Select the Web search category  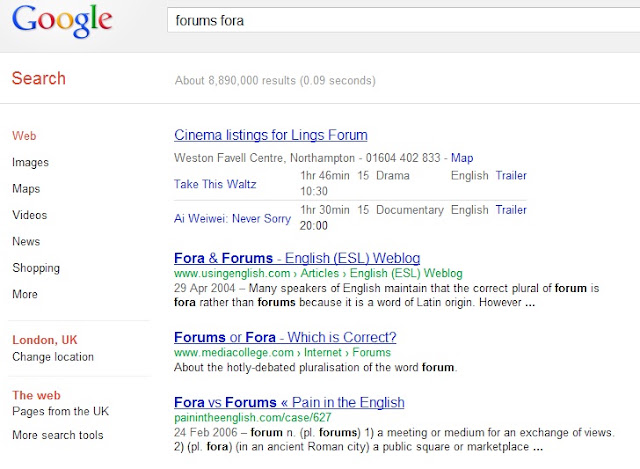pos(24,136)
